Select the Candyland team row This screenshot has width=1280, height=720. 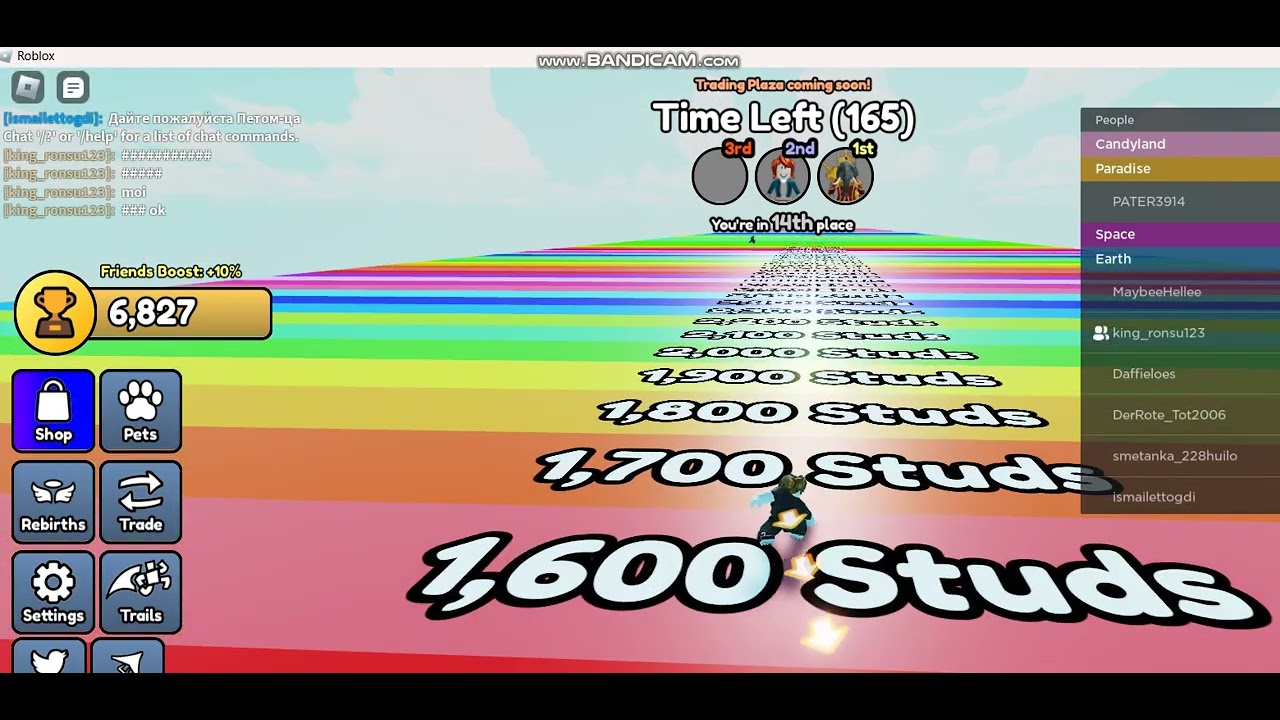point(1180,144)
